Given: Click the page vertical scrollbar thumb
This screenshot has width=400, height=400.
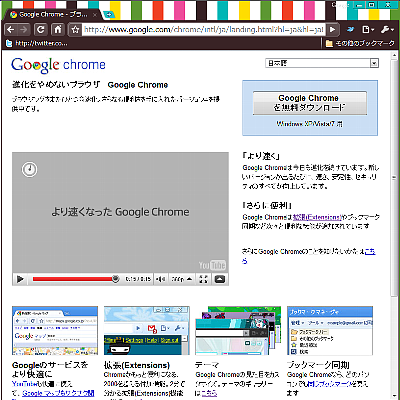Looking at the screenshot, I should [x=394, y=177].
